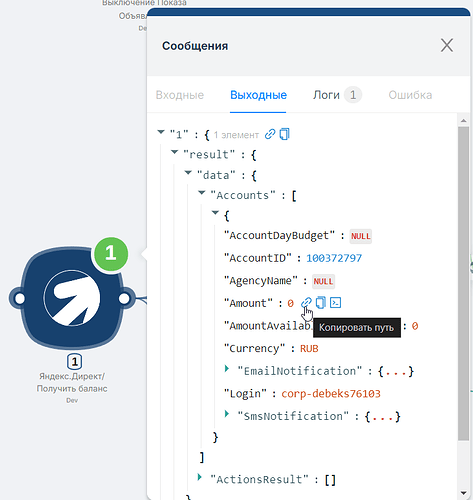Viewport: 473px width, 500px height.
Task: Collapse the "data" object
Action: click(188, 173)
